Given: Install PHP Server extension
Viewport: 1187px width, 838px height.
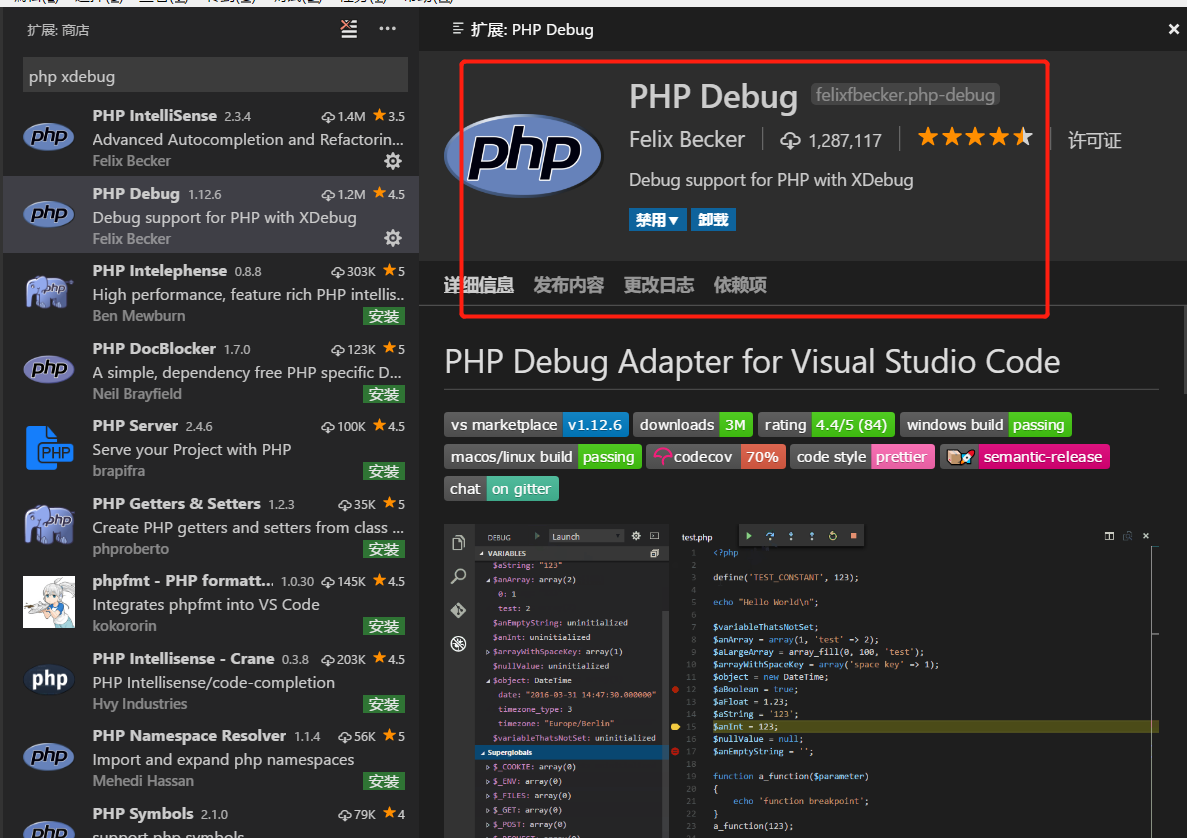Looking at the screenshot, I should click(x=384, y=472).
